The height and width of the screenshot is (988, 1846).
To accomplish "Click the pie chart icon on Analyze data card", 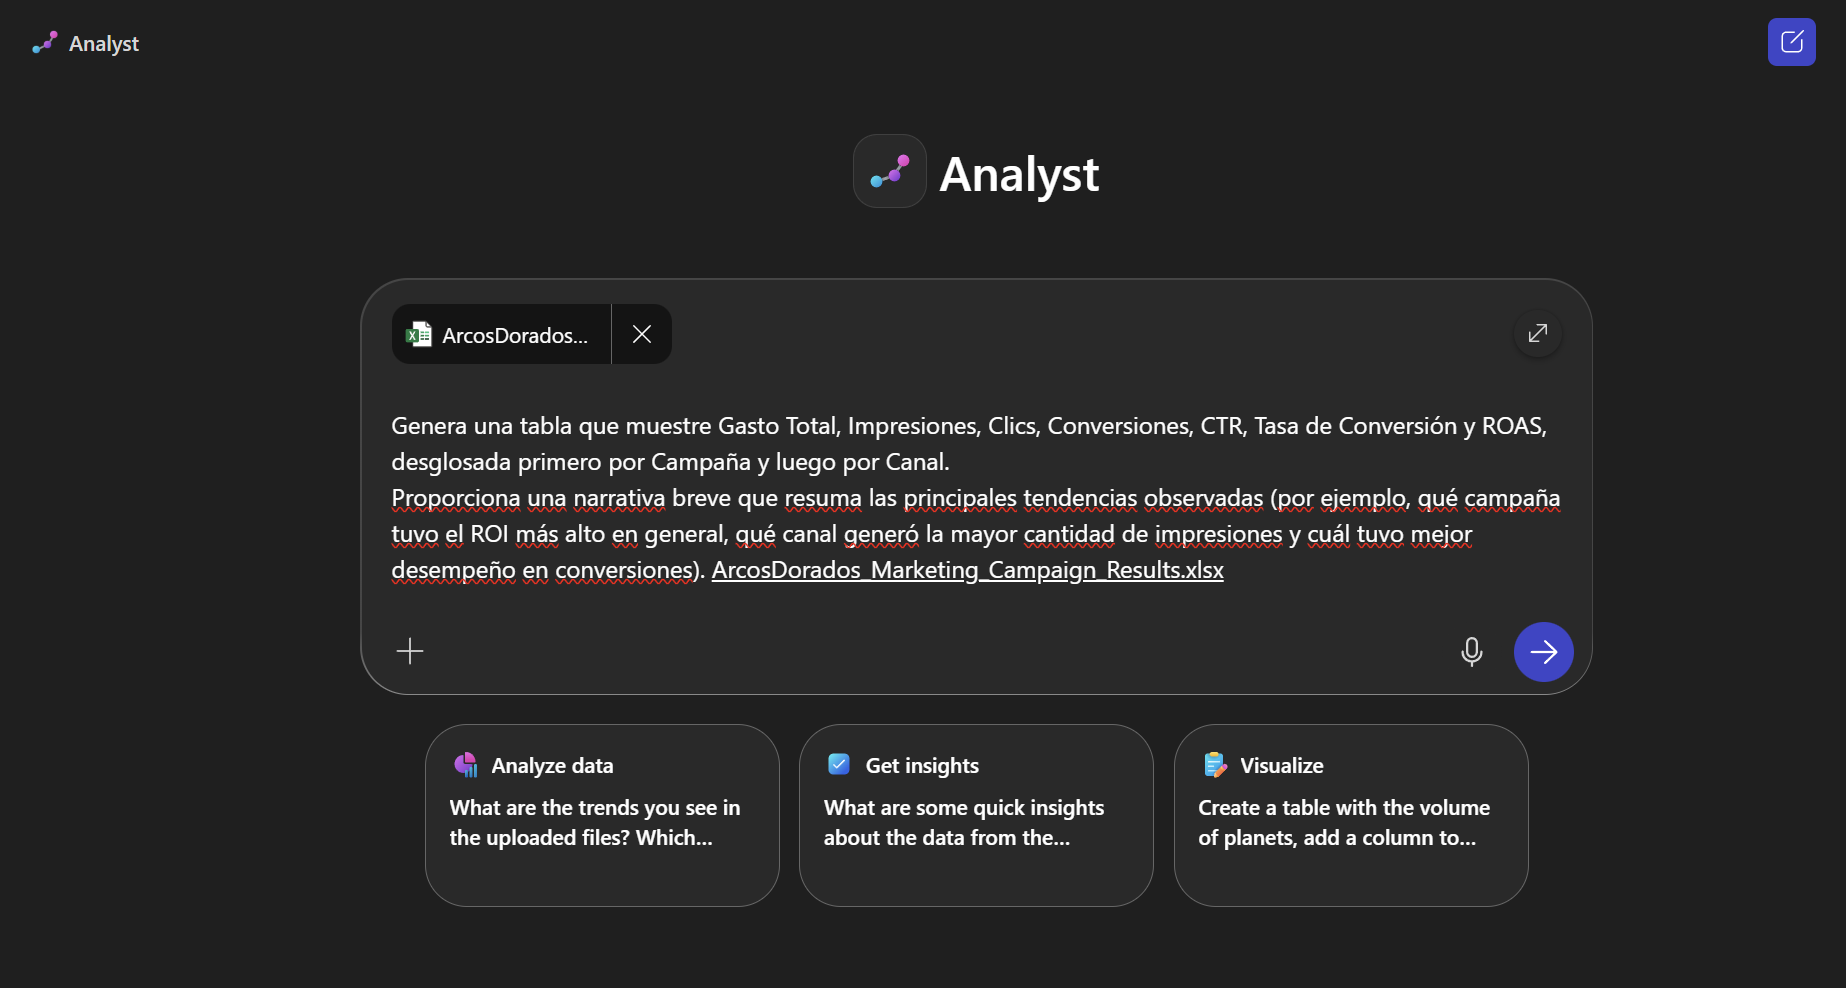I will [x=465, y=764].
